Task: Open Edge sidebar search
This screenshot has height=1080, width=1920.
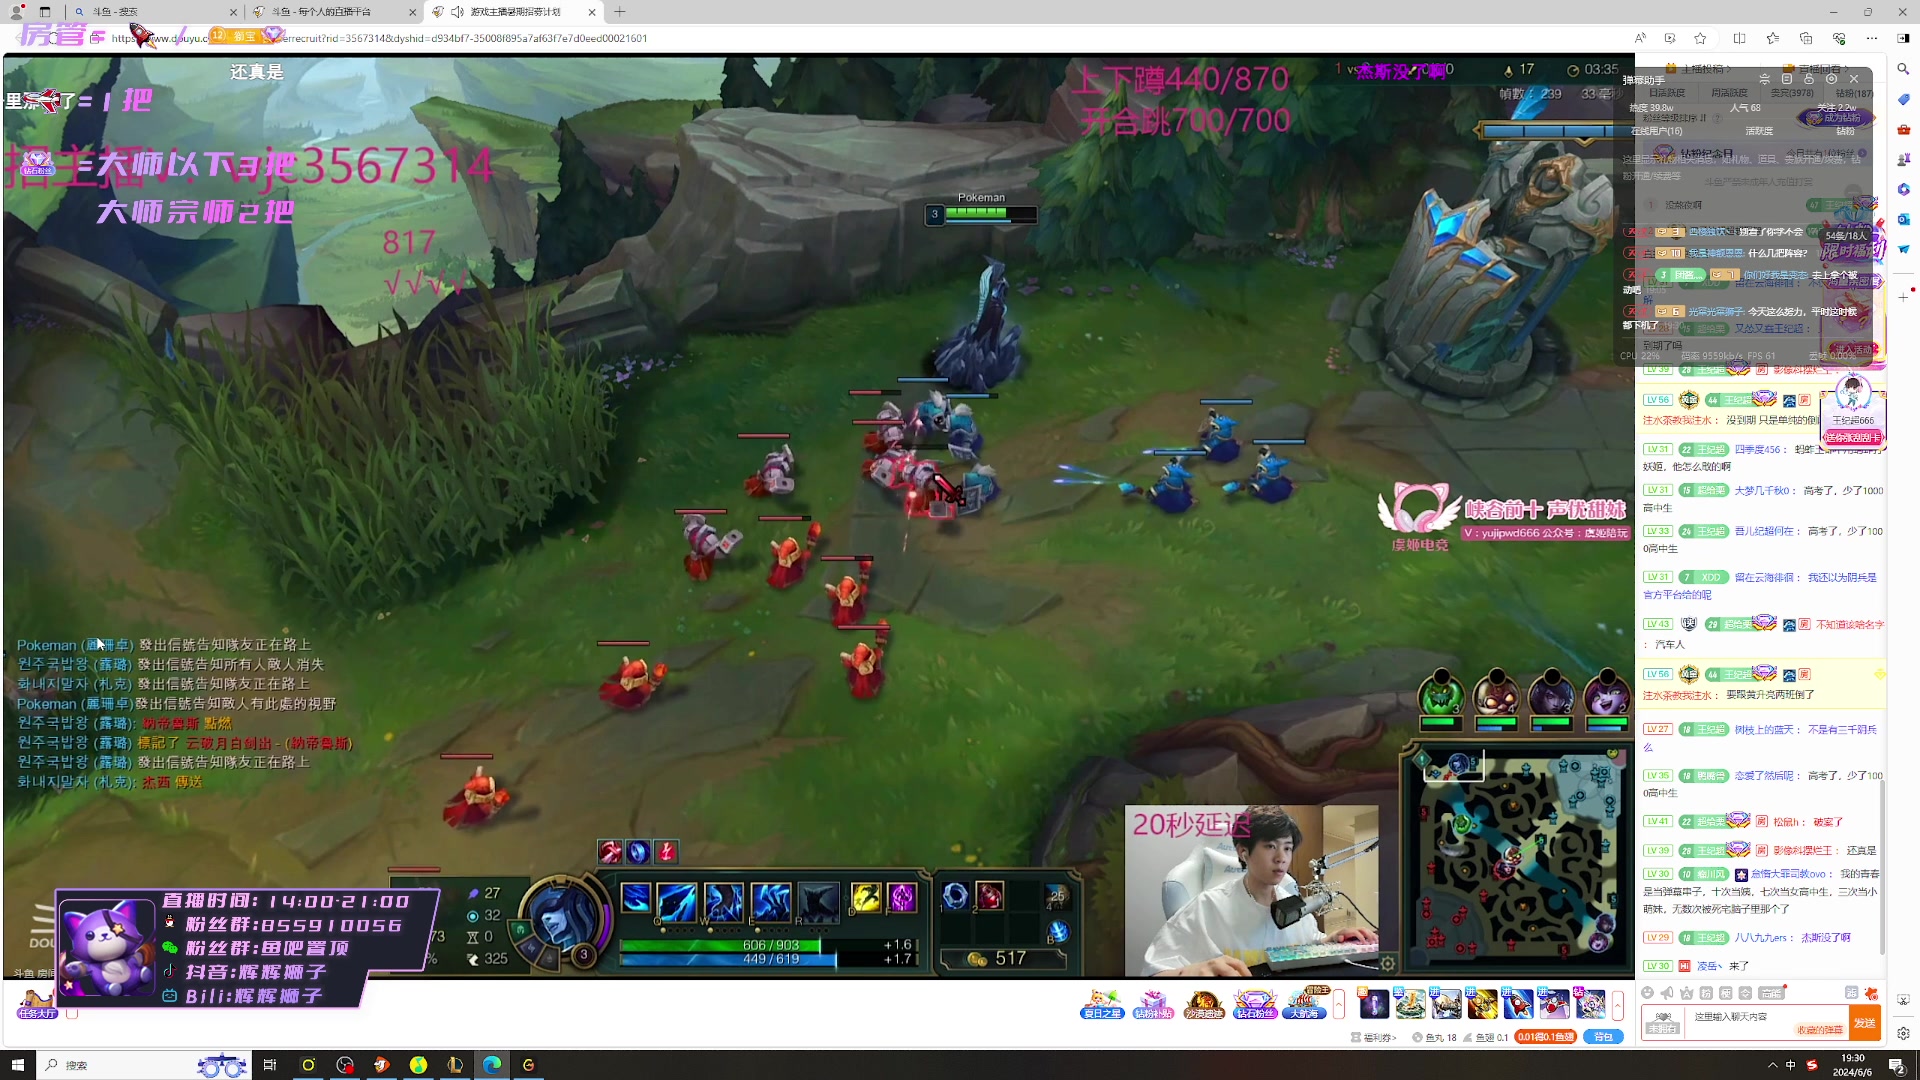Action: pyautogui.click(x=1903, y=69)
